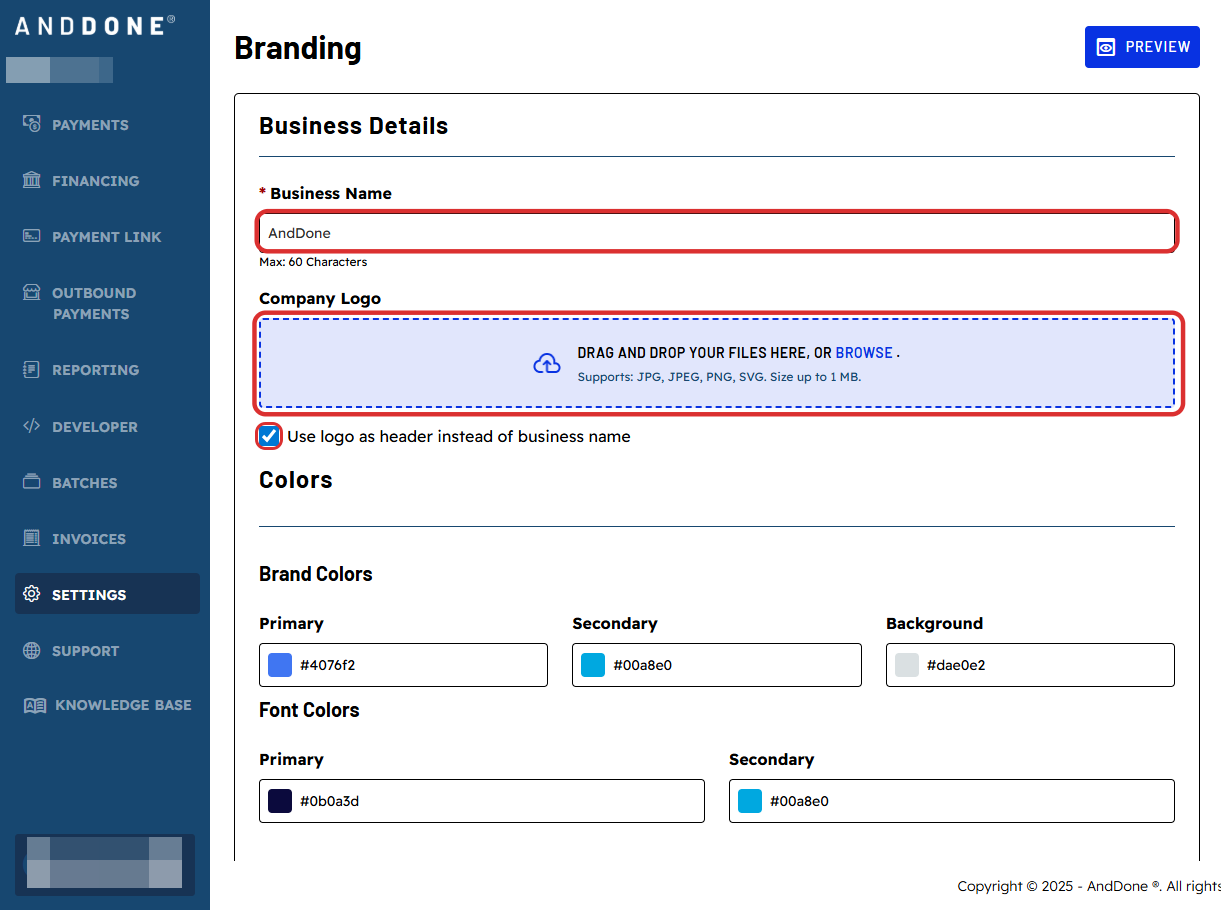The image size is (1221, 910).
Task: Click the Batches briefcase icon
Action: [31, 482]
